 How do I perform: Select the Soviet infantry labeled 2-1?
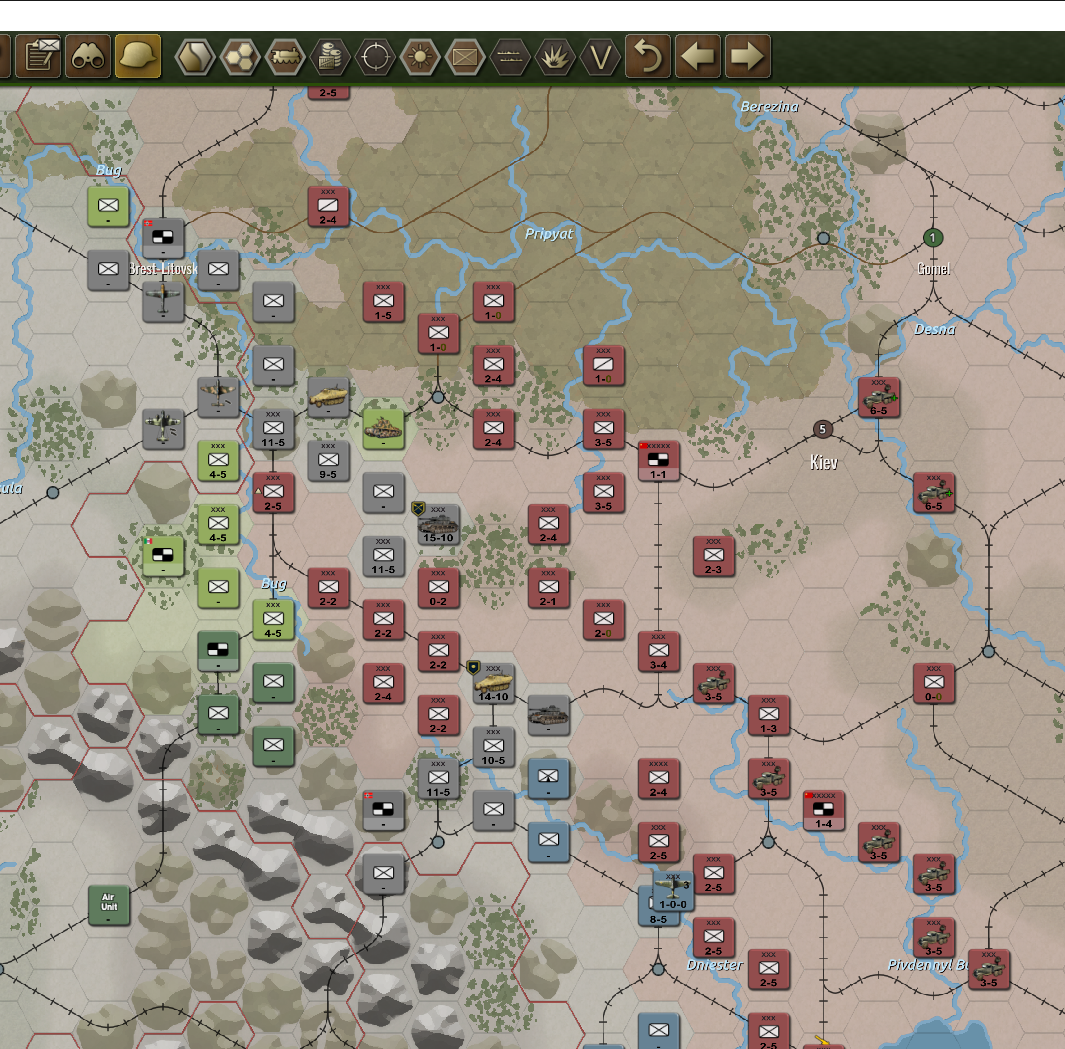pos(548,587)
